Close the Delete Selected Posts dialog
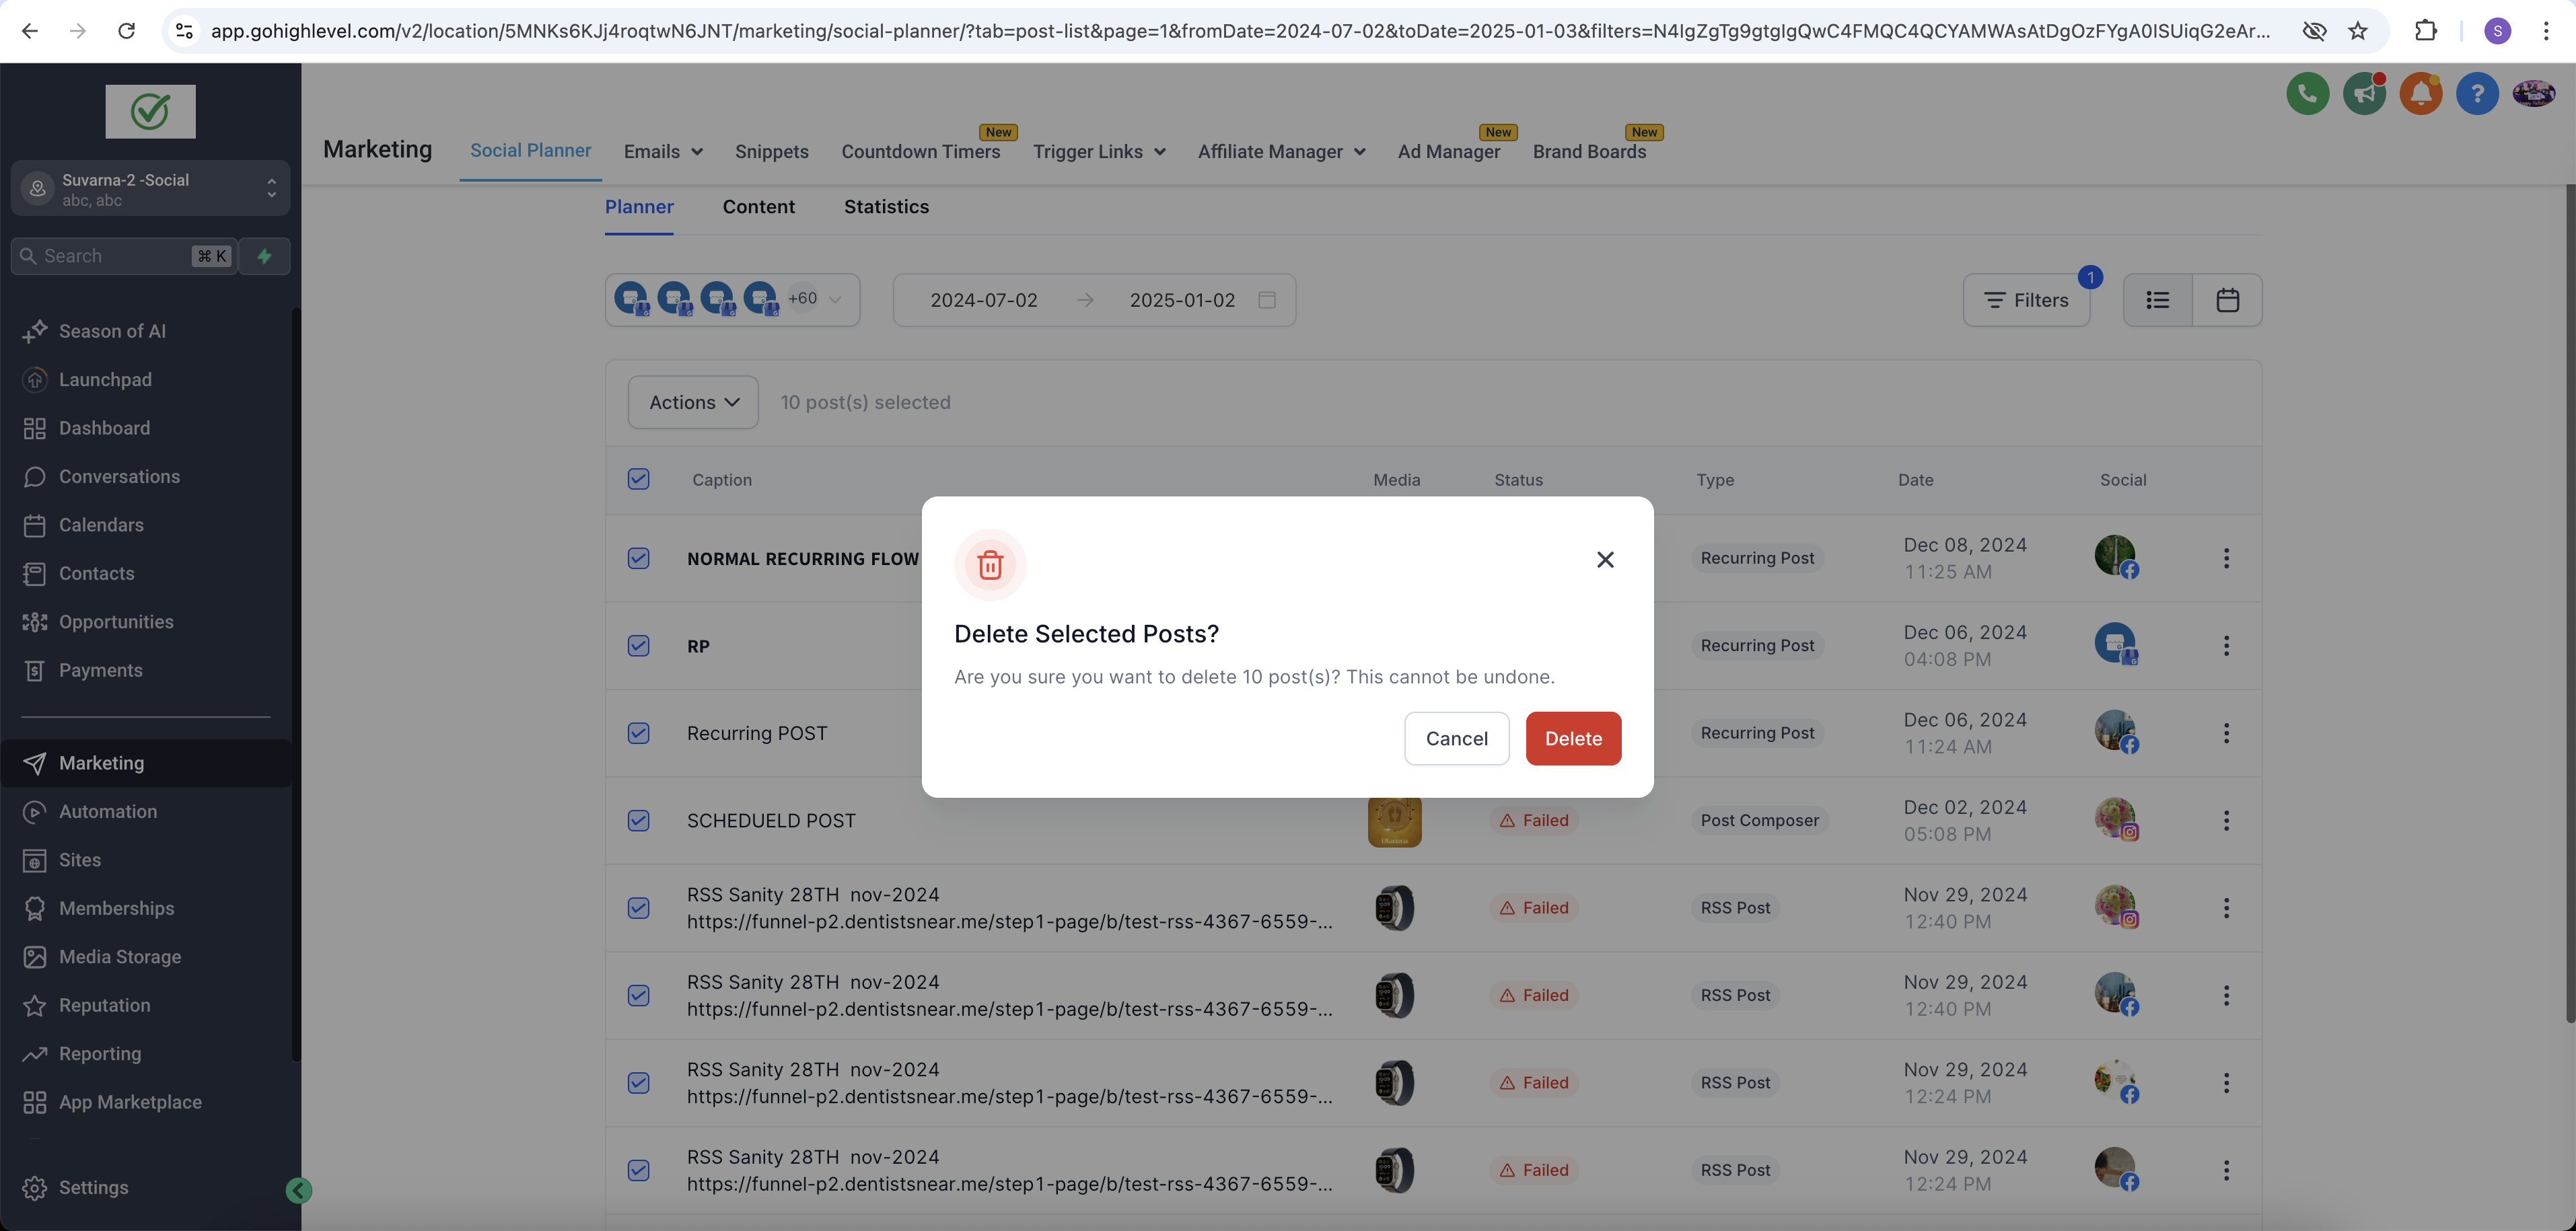Screen dimensions: 2576x1231 tap(1605, 560)
